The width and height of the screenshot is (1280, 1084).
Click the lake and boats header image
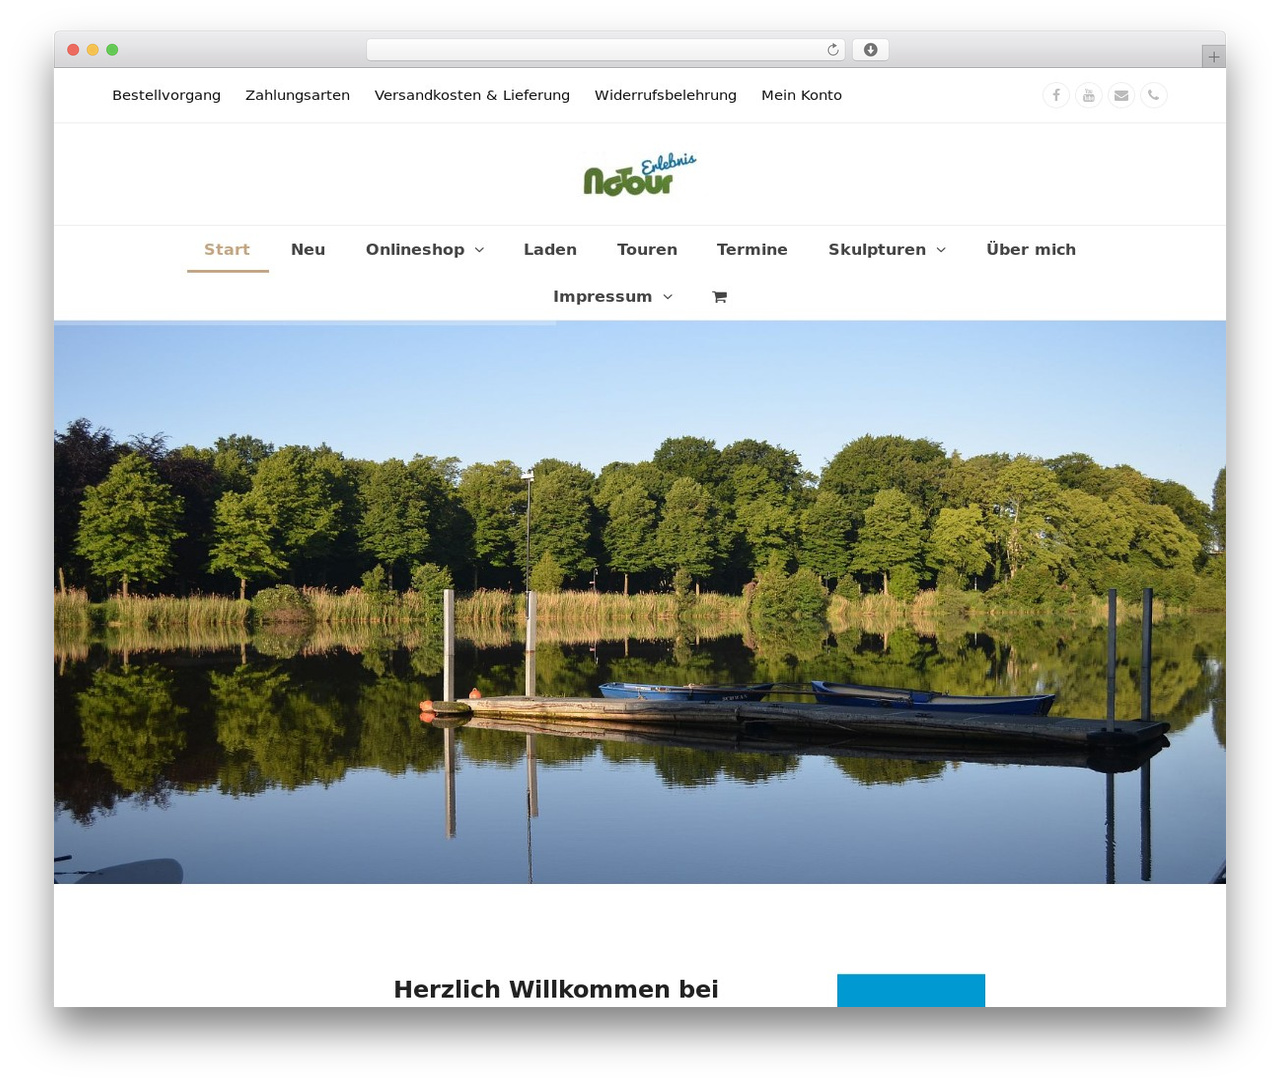(x=640, y=602)
